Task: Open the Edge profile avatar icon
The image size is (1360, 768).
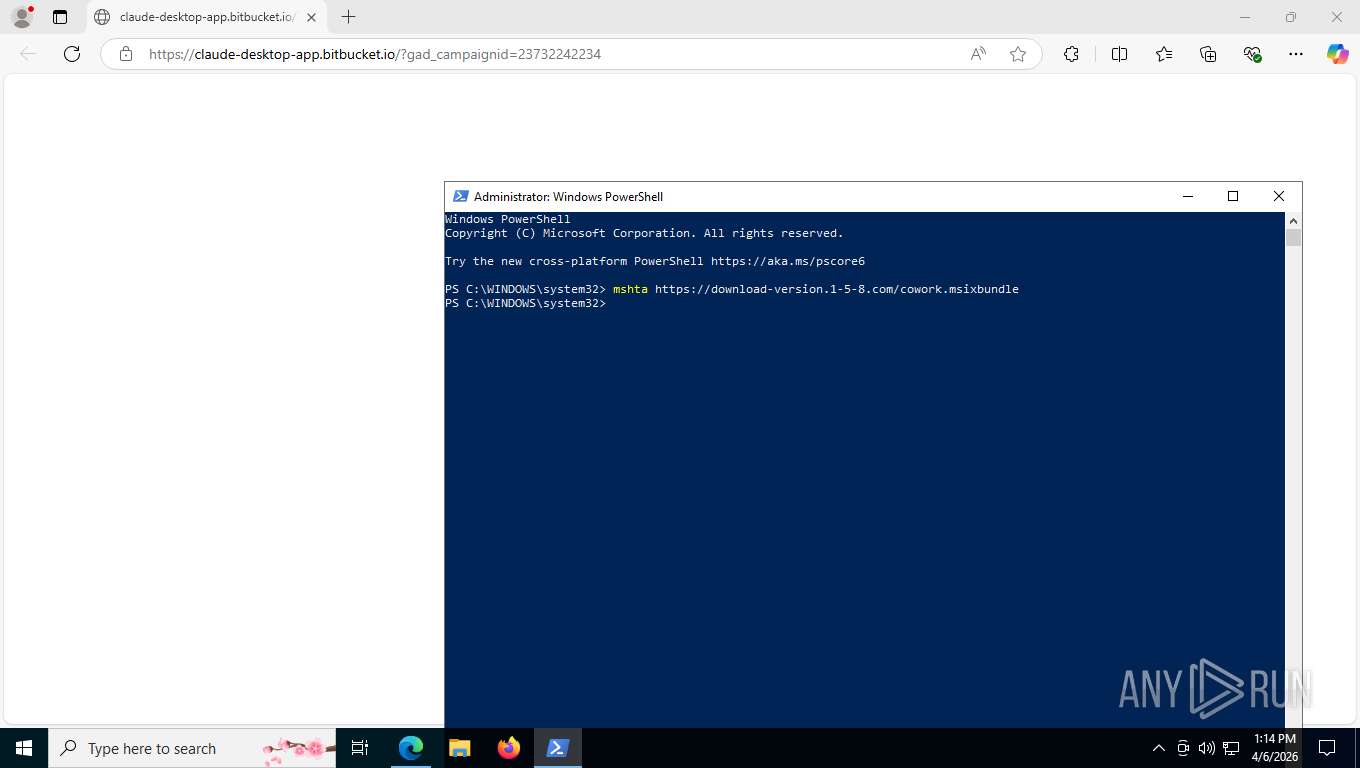Action: point(21,17)
